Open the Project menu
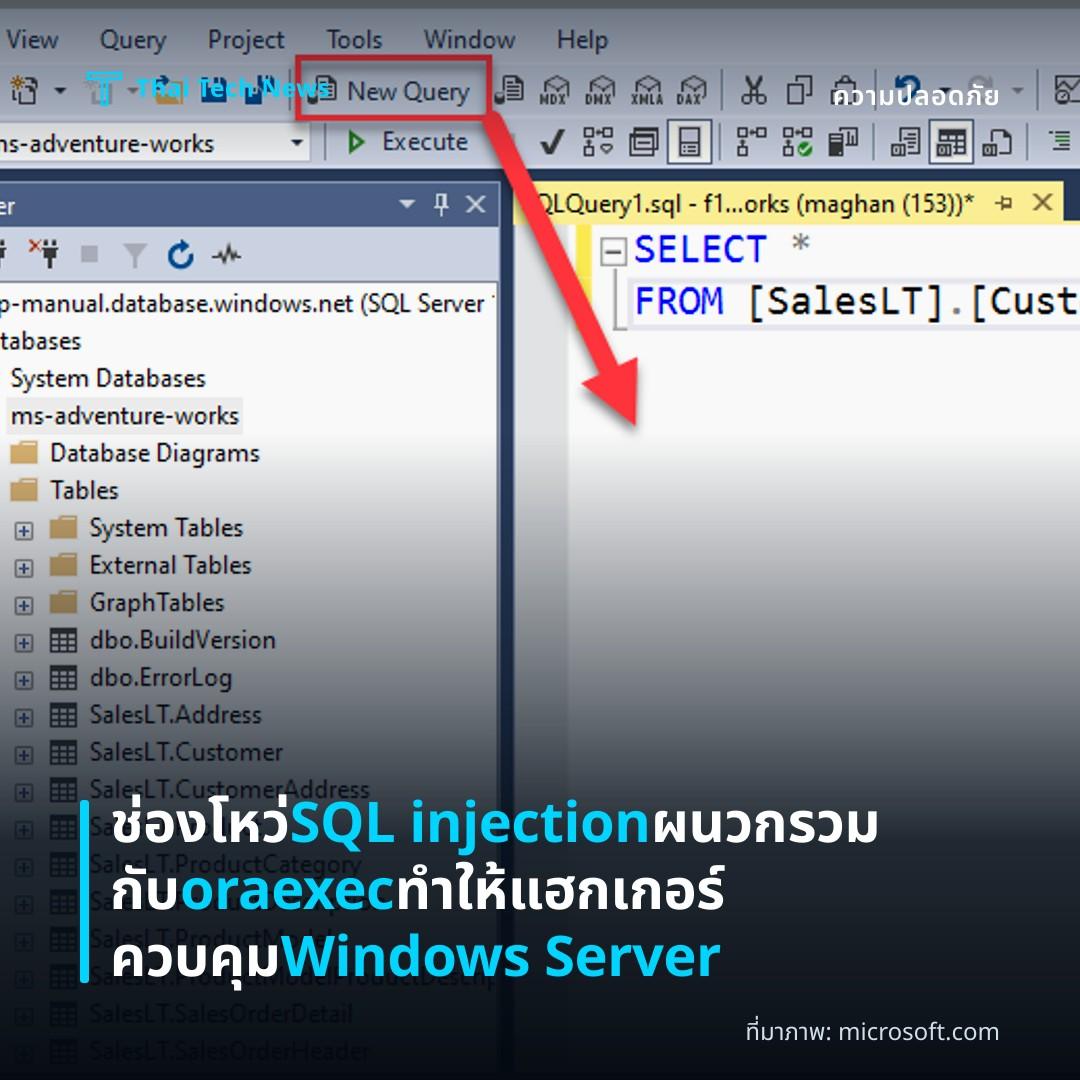1080x1080 pixels. [x=246, y=39]
